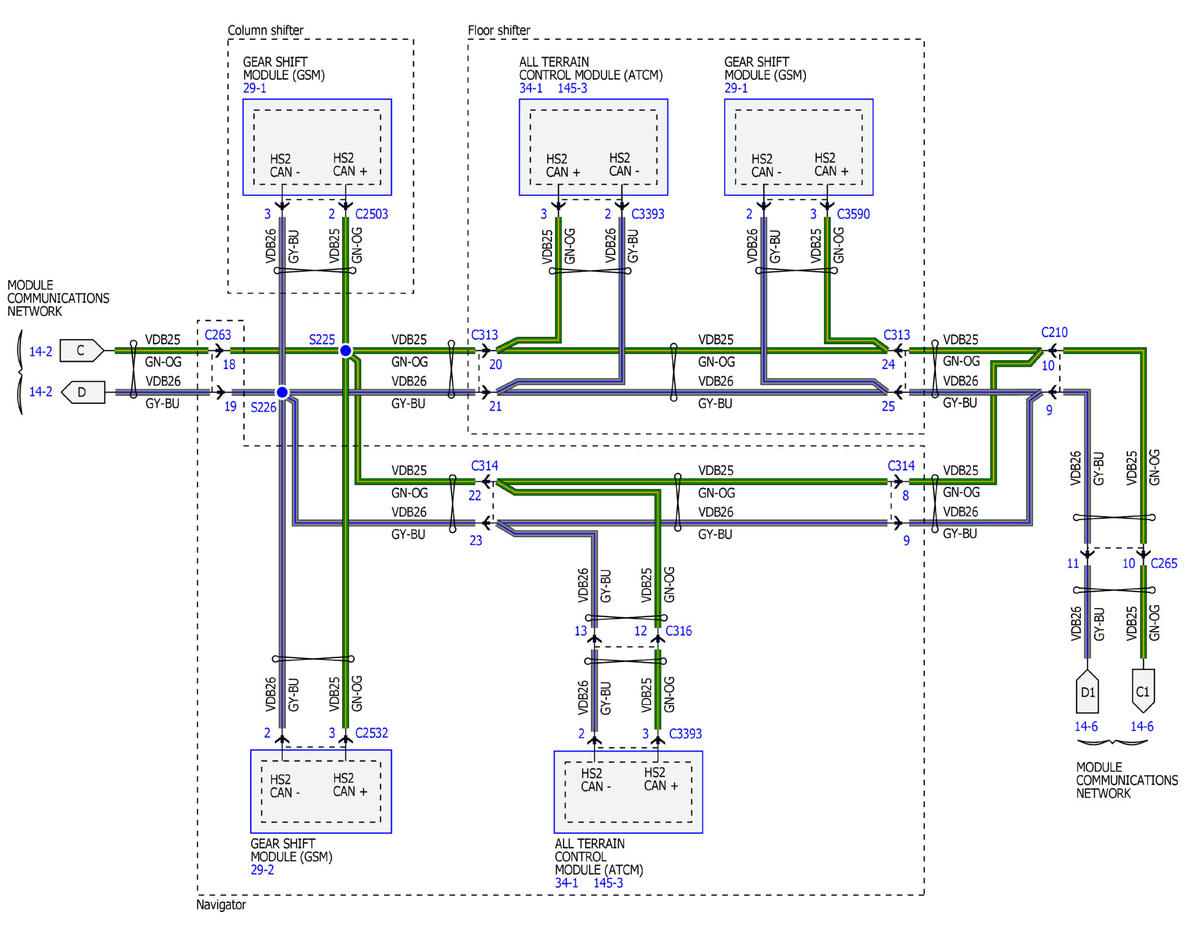The height and width of the screenshot is (927, 1200).
Task: Open the C2503 connector link
Action: pyautogui.click(x=372, y=213)
